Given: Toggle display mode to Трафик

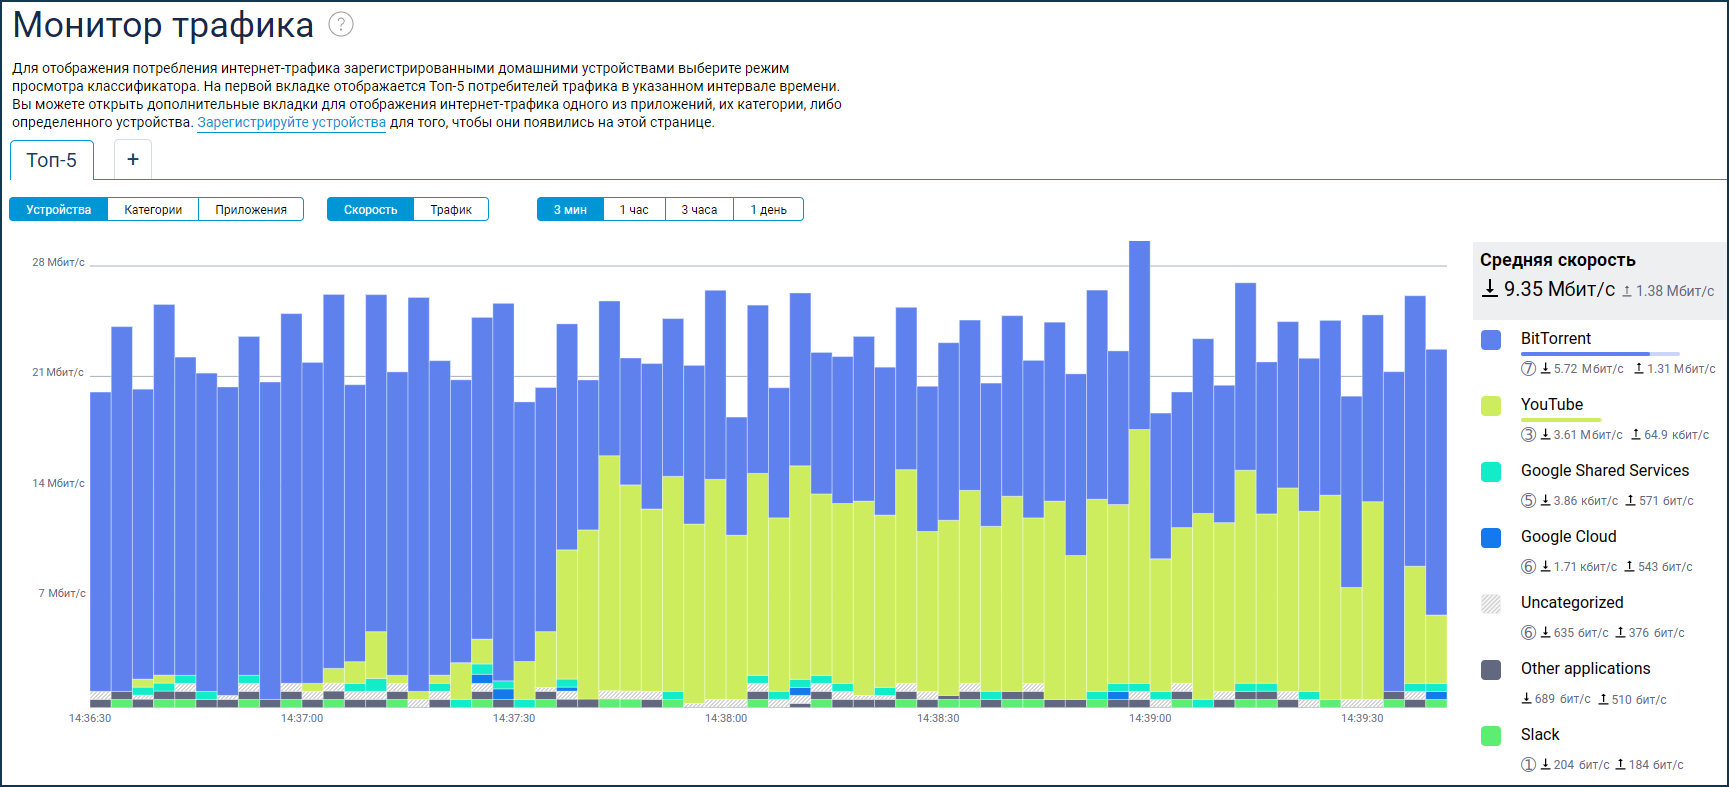Looking at the screenshot, I should tap(451, 210).
